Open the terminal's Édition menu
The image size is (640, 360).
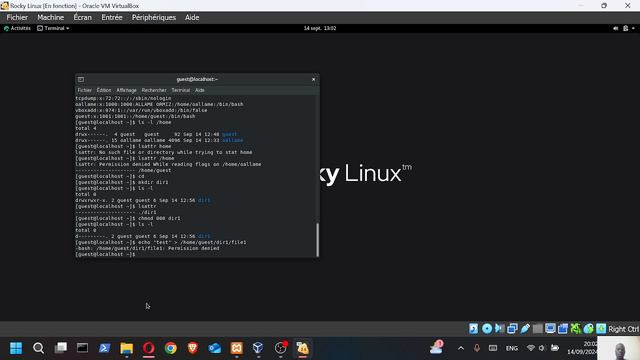click(104, 90)
